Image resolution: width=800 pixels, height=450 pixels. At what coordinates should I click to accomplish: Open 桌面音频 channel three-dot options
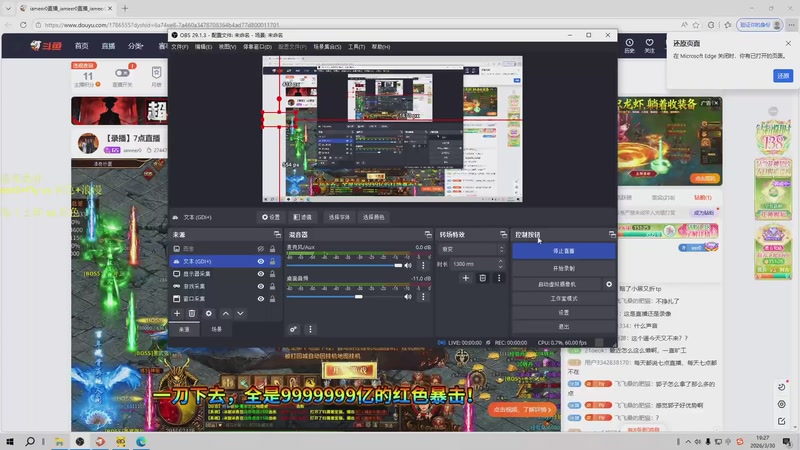tap(423, 296)
